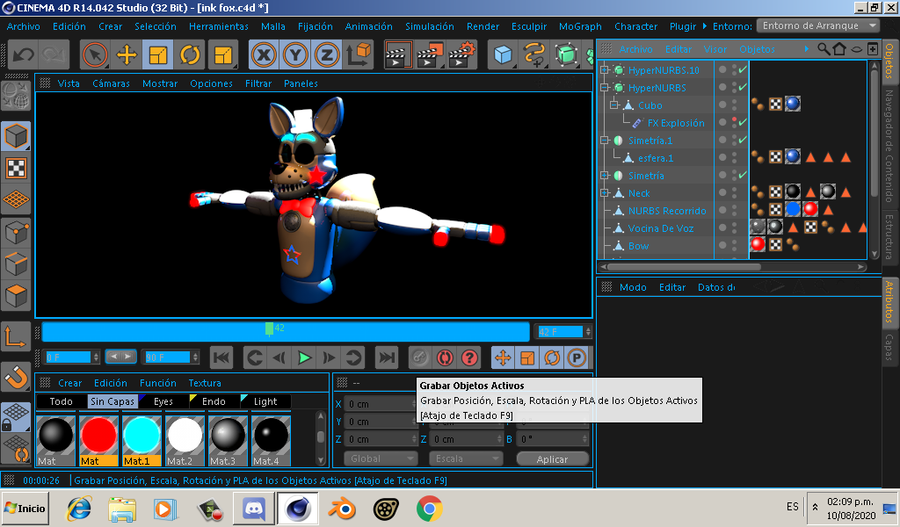
Task: Enable Texture mode checkerboard icon
Action: pyautogui.click(x=16, y=168)
